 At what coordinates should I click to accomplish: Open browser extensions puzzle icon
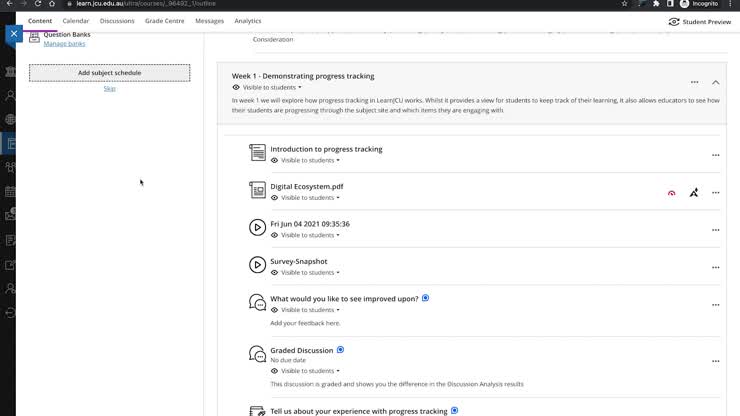(x=656, y=3)
